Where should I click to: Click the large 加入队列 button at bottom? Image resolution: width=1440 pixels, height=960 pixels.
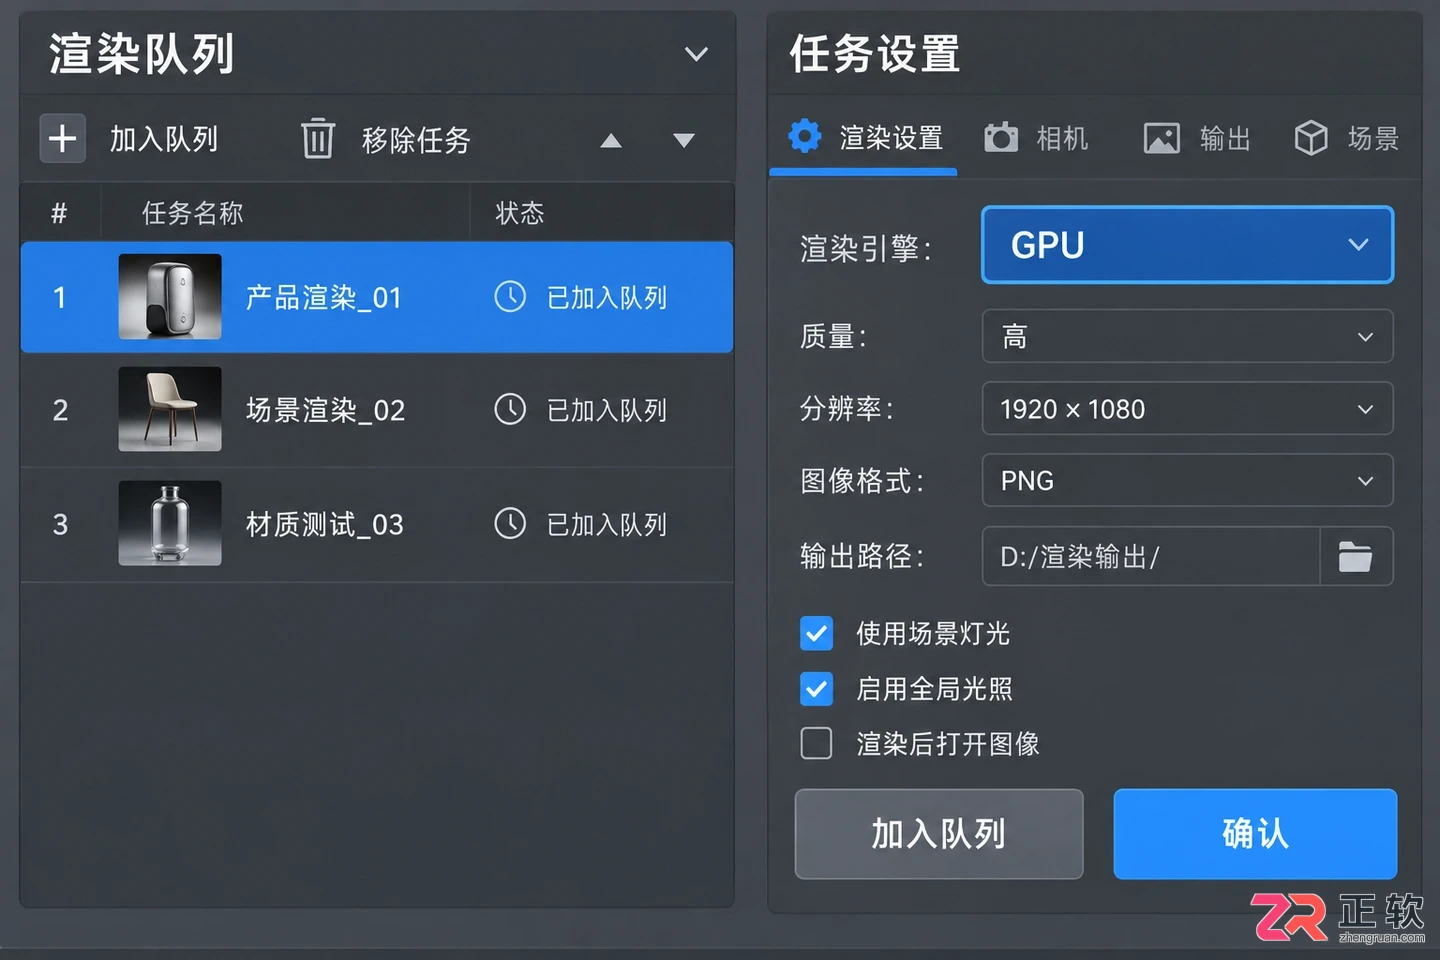pos(939,834)
